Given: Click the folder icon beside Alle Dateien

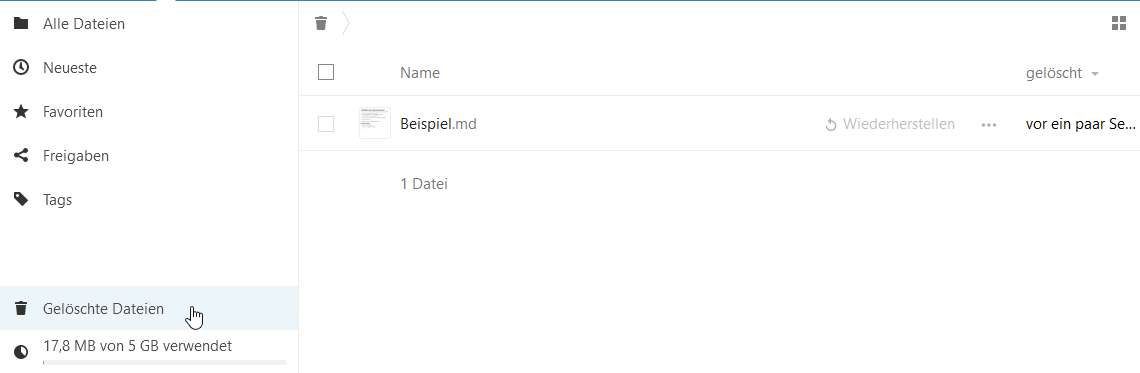Looking at the screenshot, I should (x=21, y=24).
